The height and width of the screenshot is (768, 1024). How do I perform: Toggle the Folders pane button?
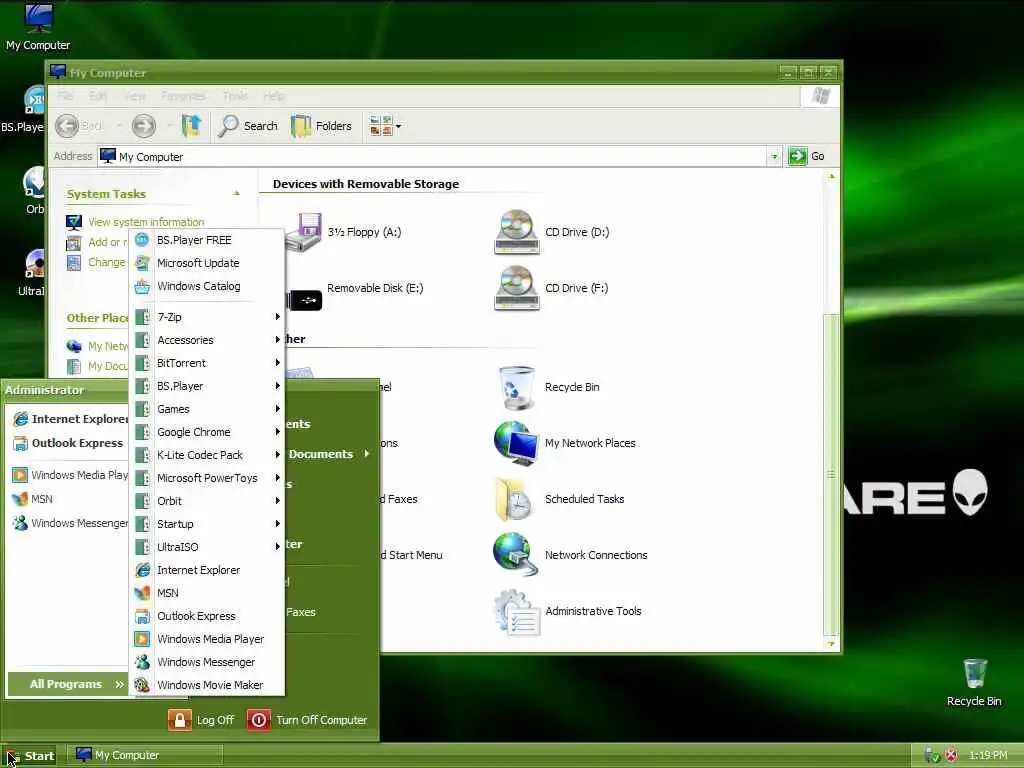(x=321, y=125)
